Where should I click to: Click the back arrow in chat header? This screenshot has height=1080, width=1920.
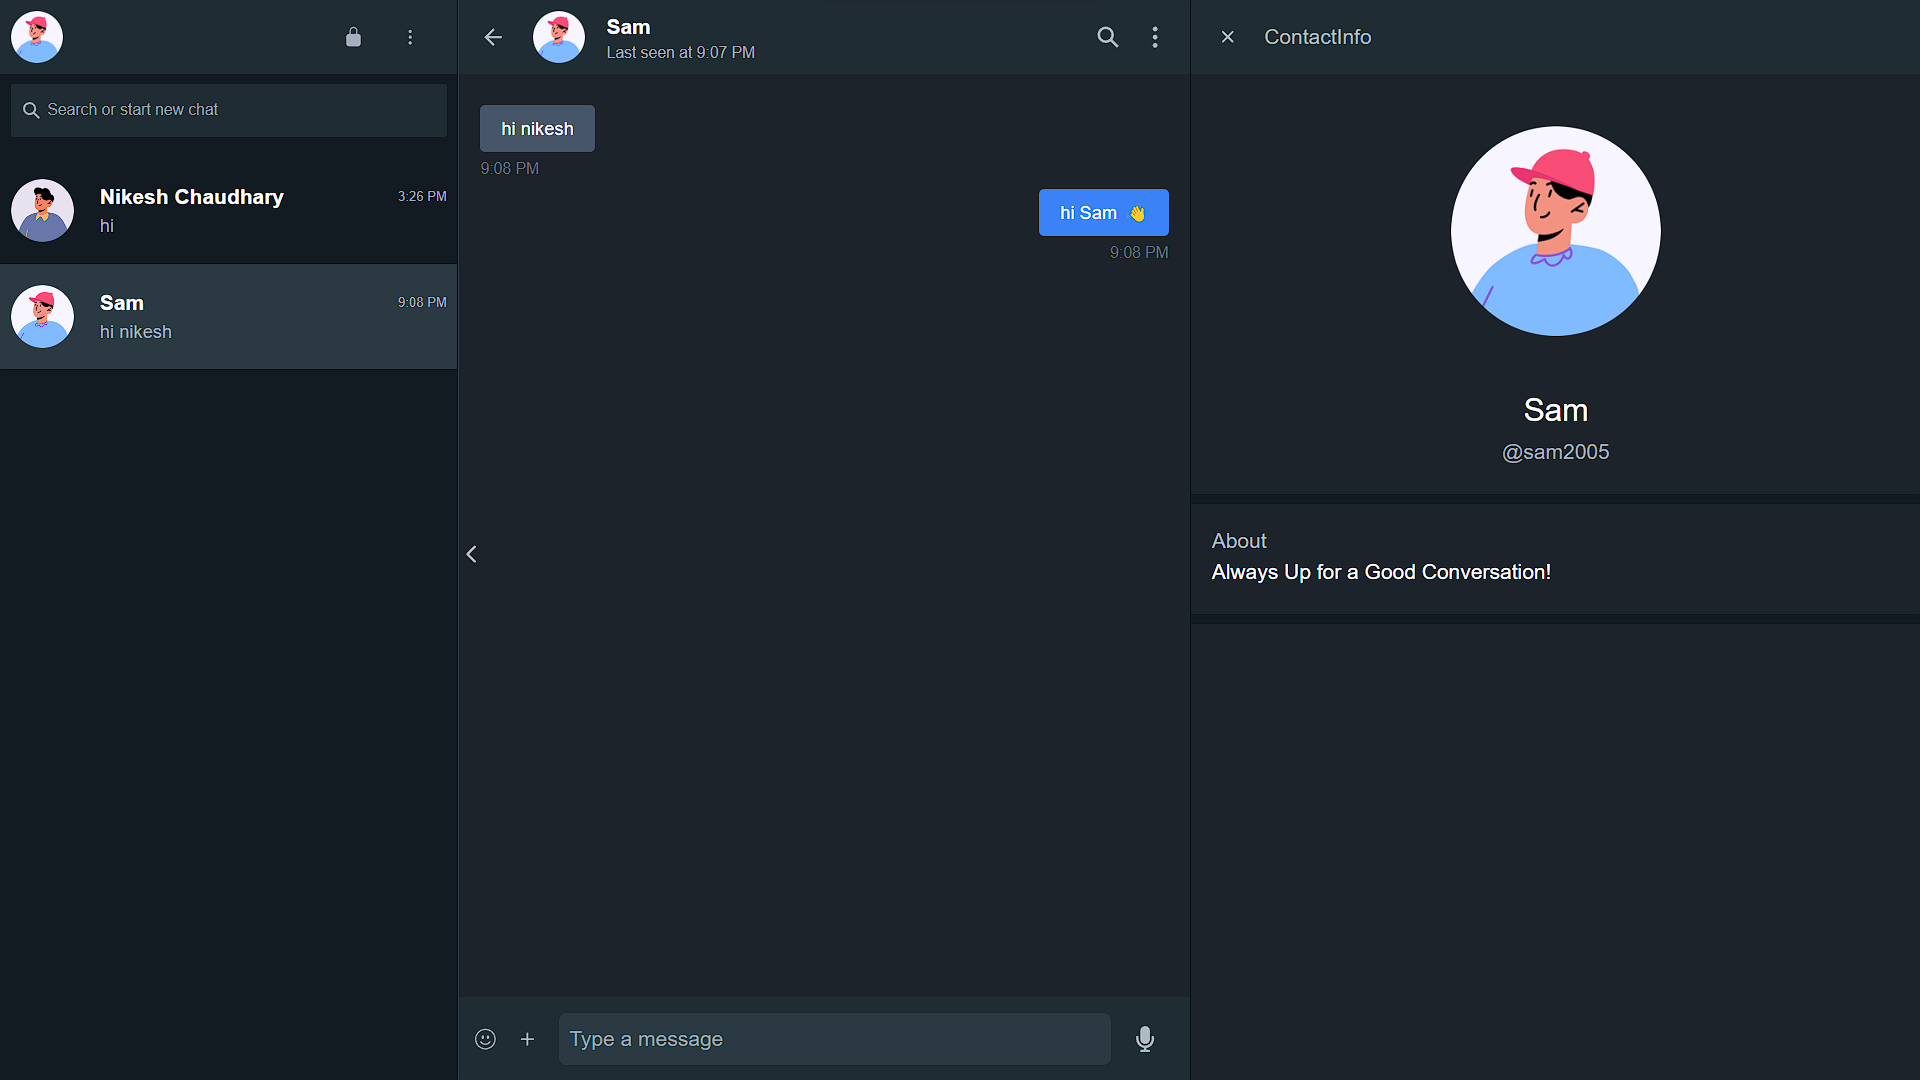click(493, 37)
